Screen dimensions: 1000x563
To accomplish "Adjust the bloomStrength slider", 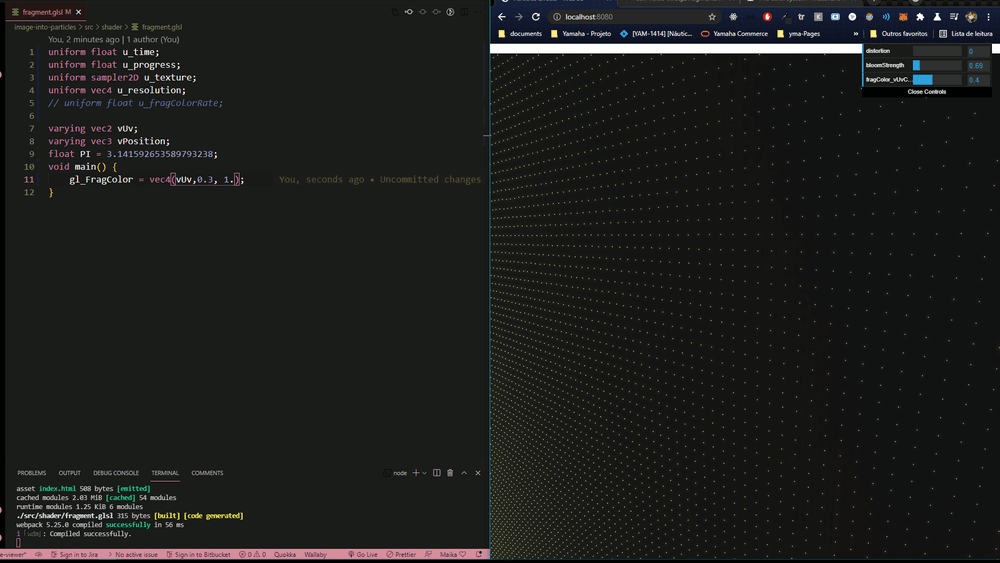I will (937, 65).
